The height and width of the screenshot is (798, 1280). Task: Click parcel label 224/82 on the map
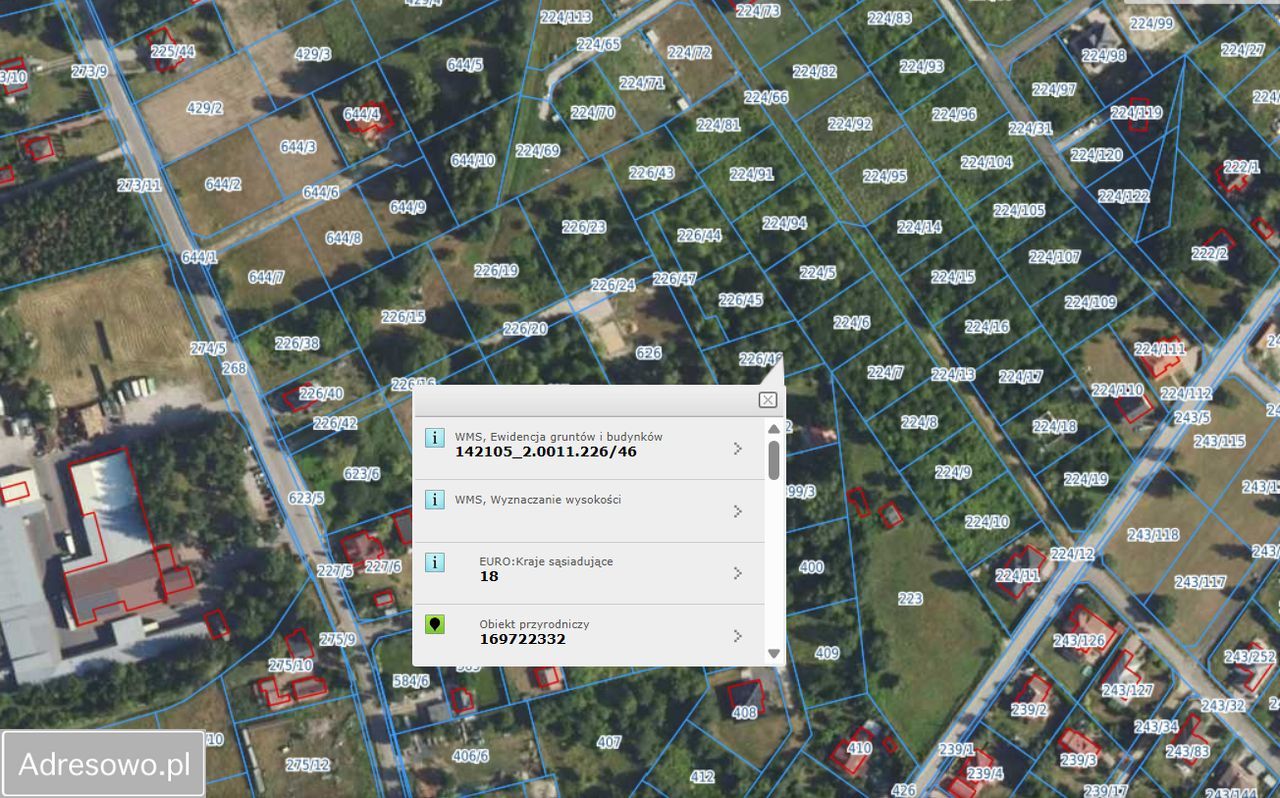815,71
